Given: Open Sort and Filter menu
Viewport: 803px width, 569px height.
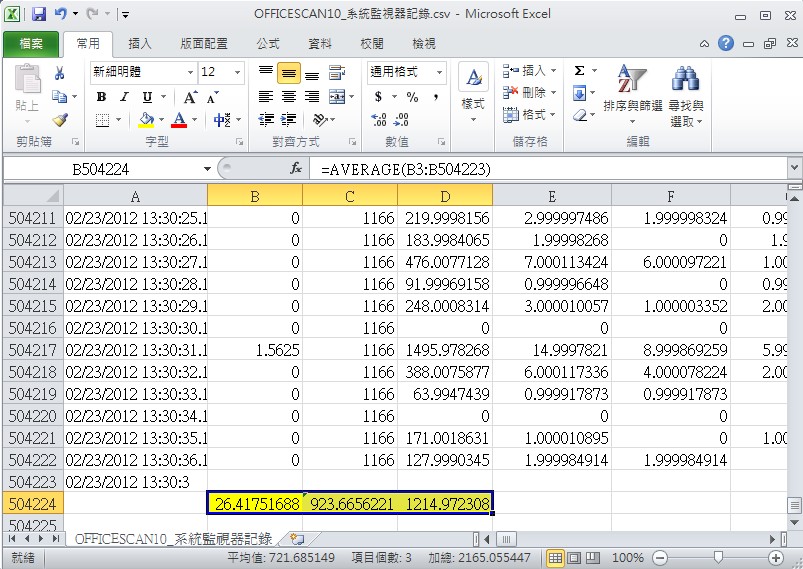Looking at the screenshot, I should pos(632,95).
